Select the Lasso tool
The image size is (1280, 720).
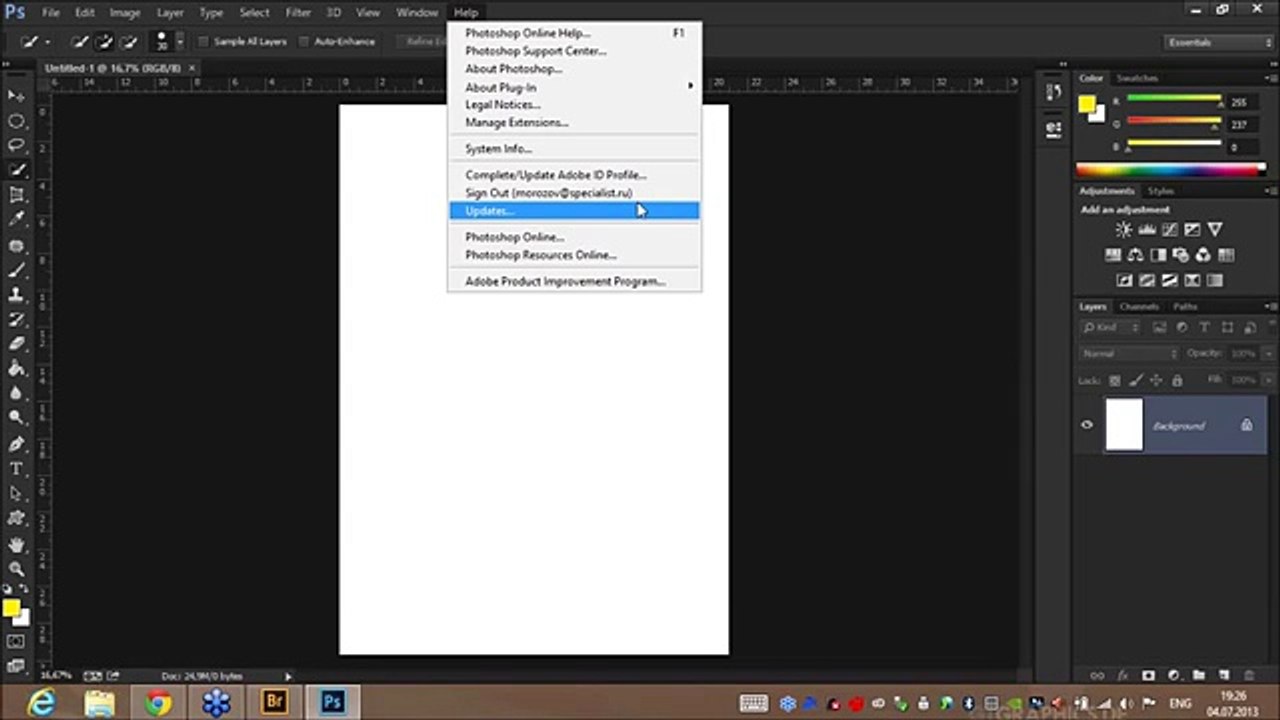[x=16, y=146]
